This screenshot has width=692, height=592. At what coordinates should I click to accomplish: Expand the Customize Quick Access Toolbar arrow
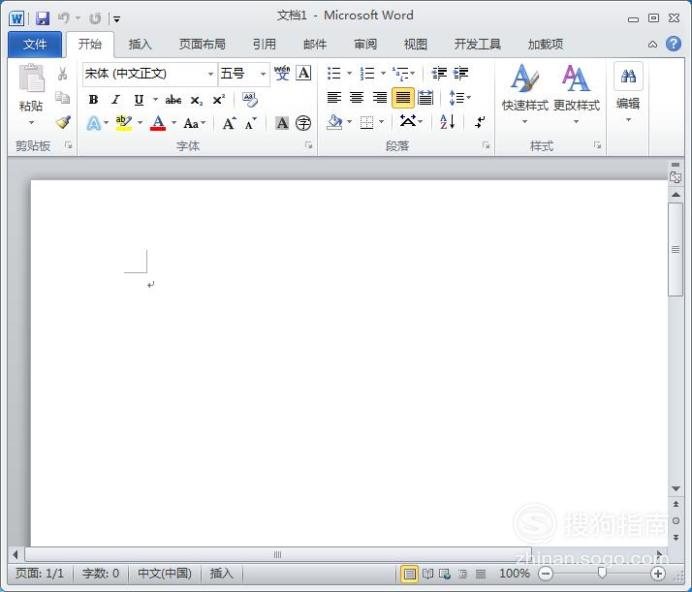click(x=117, y=19)
